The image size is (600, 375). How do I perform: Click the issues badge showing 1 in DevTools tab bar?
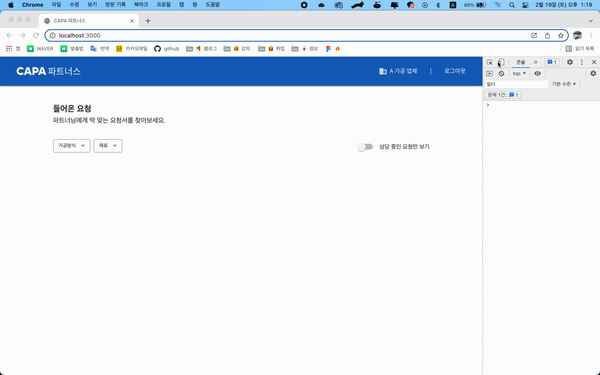click(552, 62)
